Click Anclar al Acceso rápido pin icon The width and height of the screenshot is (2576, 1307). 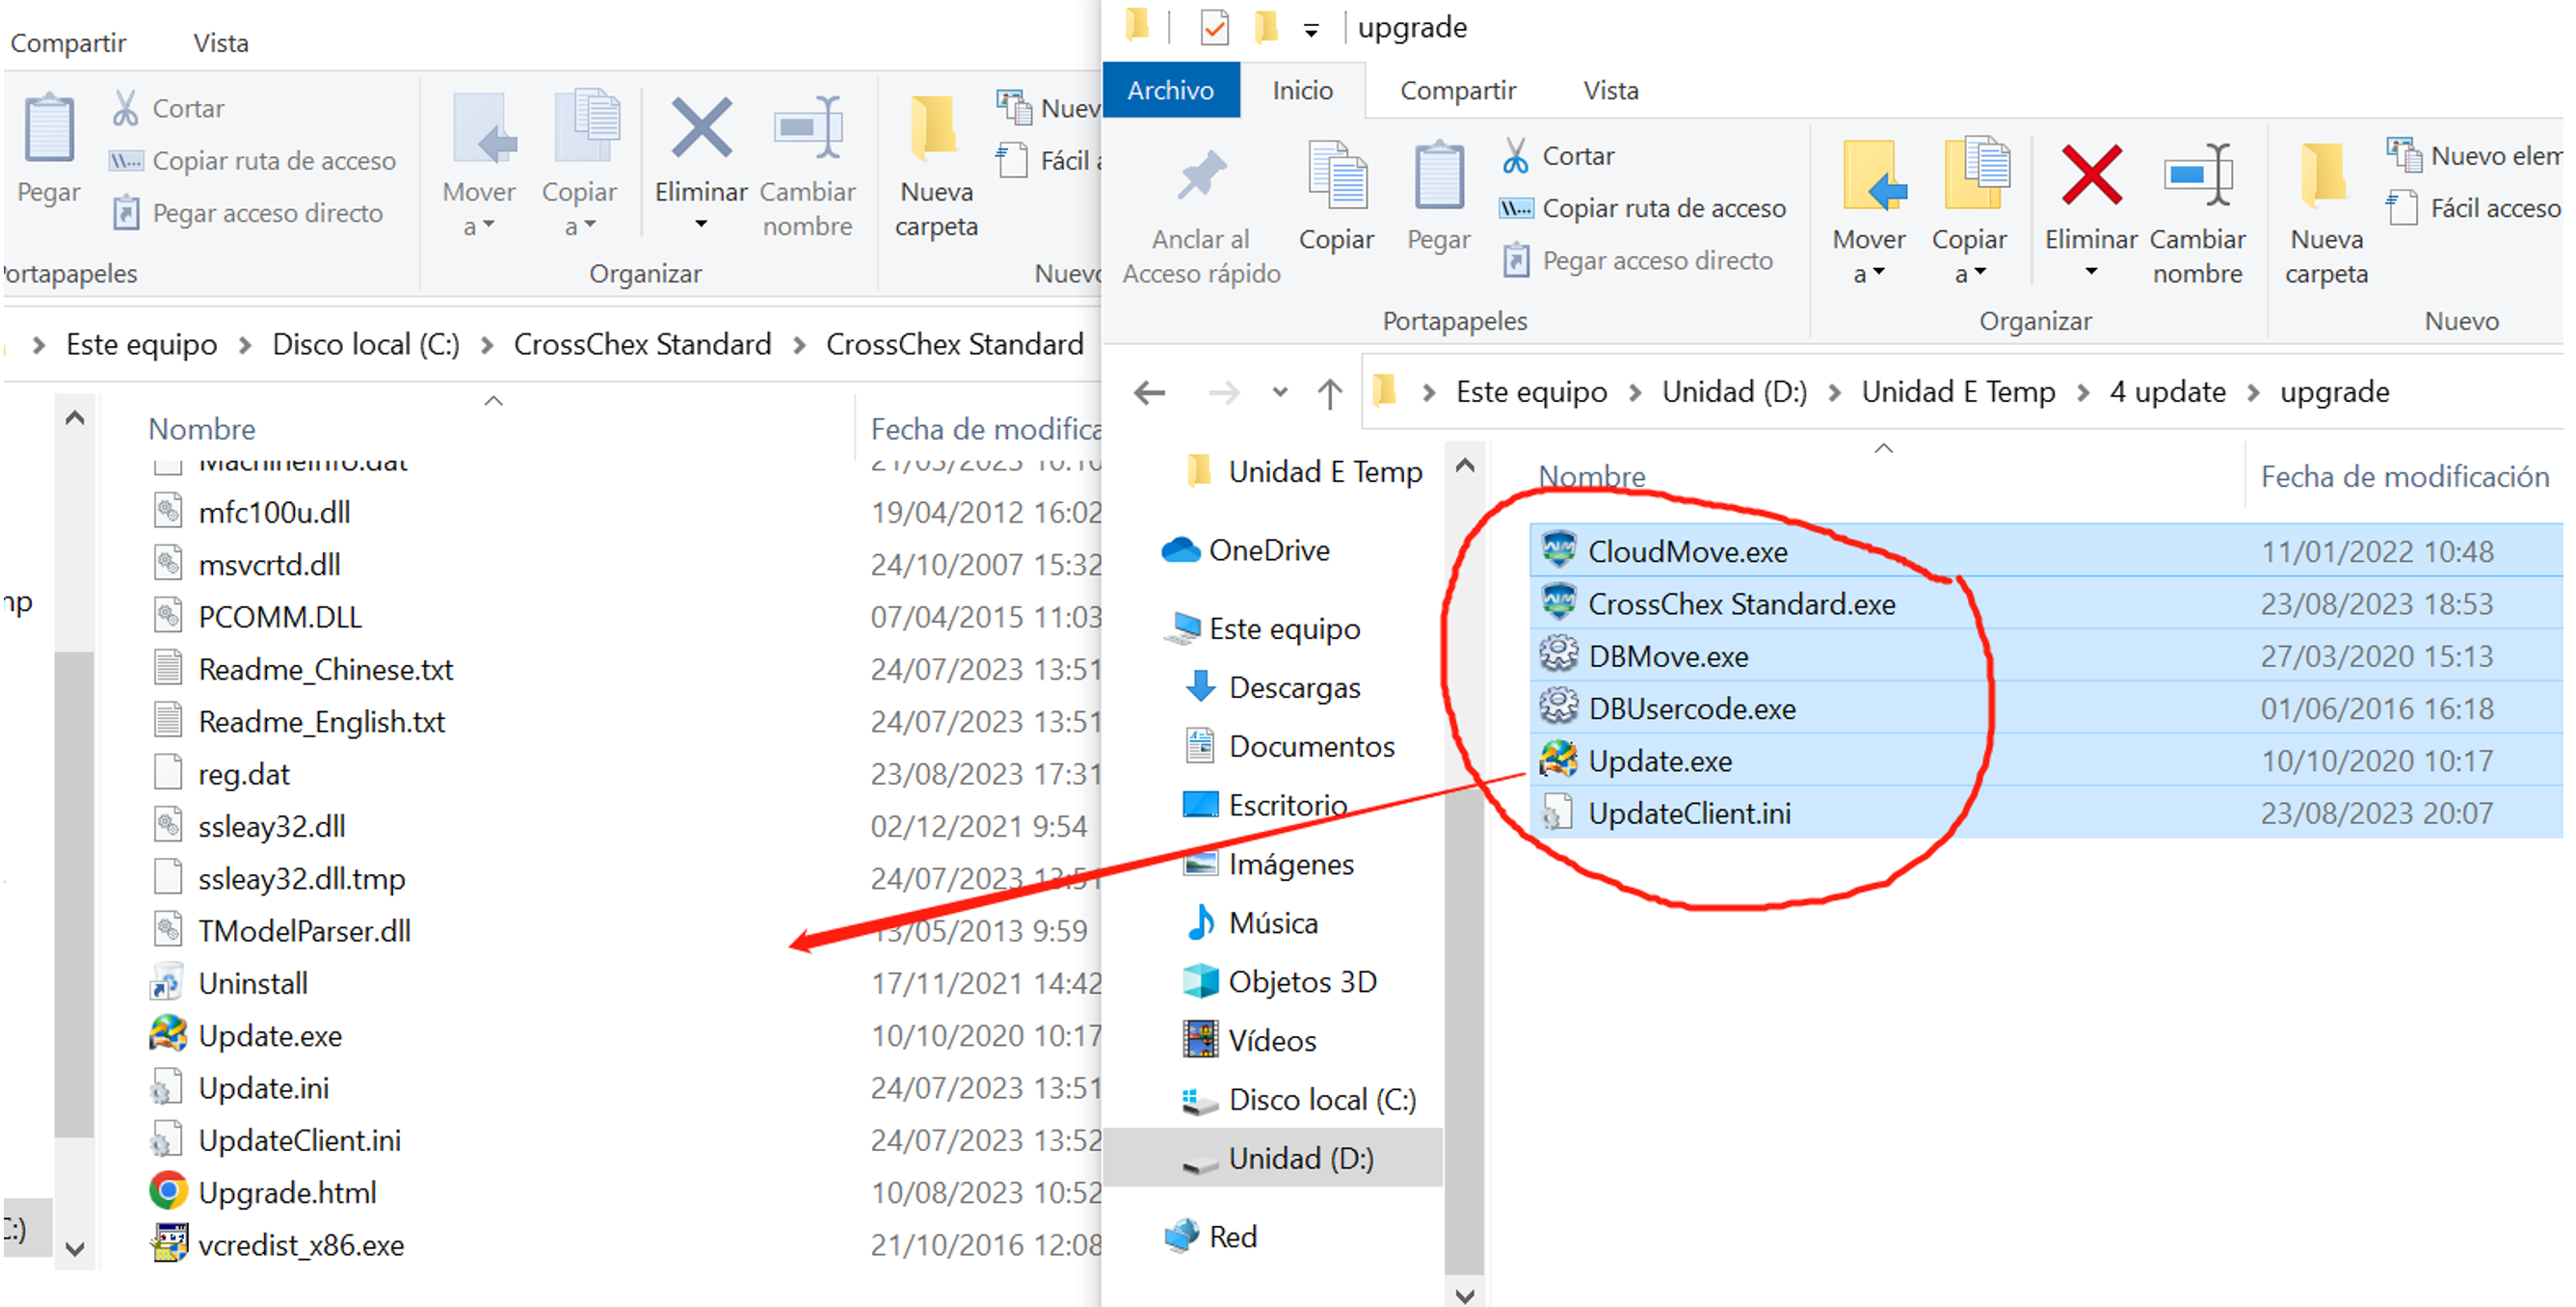click(x=1201, y=176)
